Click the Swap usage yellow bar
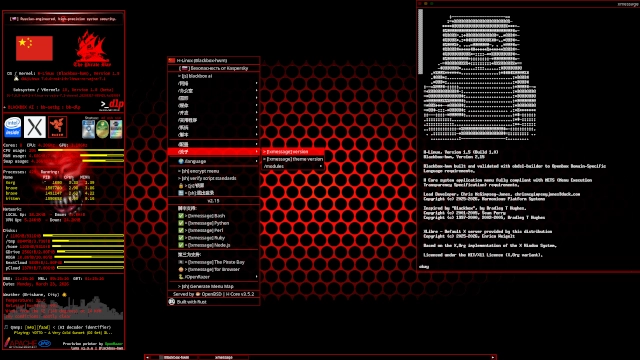This screenshot has width=640, height=360. tap(103, 161)
